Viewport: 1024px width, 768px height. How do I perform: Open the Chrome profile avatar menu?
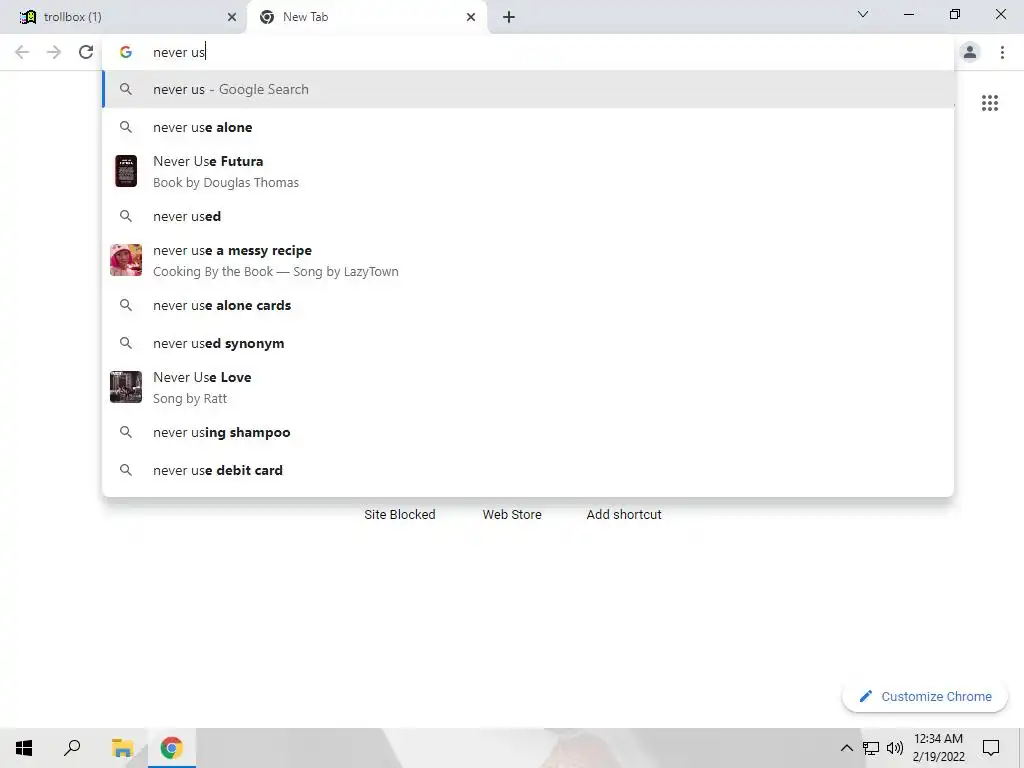(970, 52)
